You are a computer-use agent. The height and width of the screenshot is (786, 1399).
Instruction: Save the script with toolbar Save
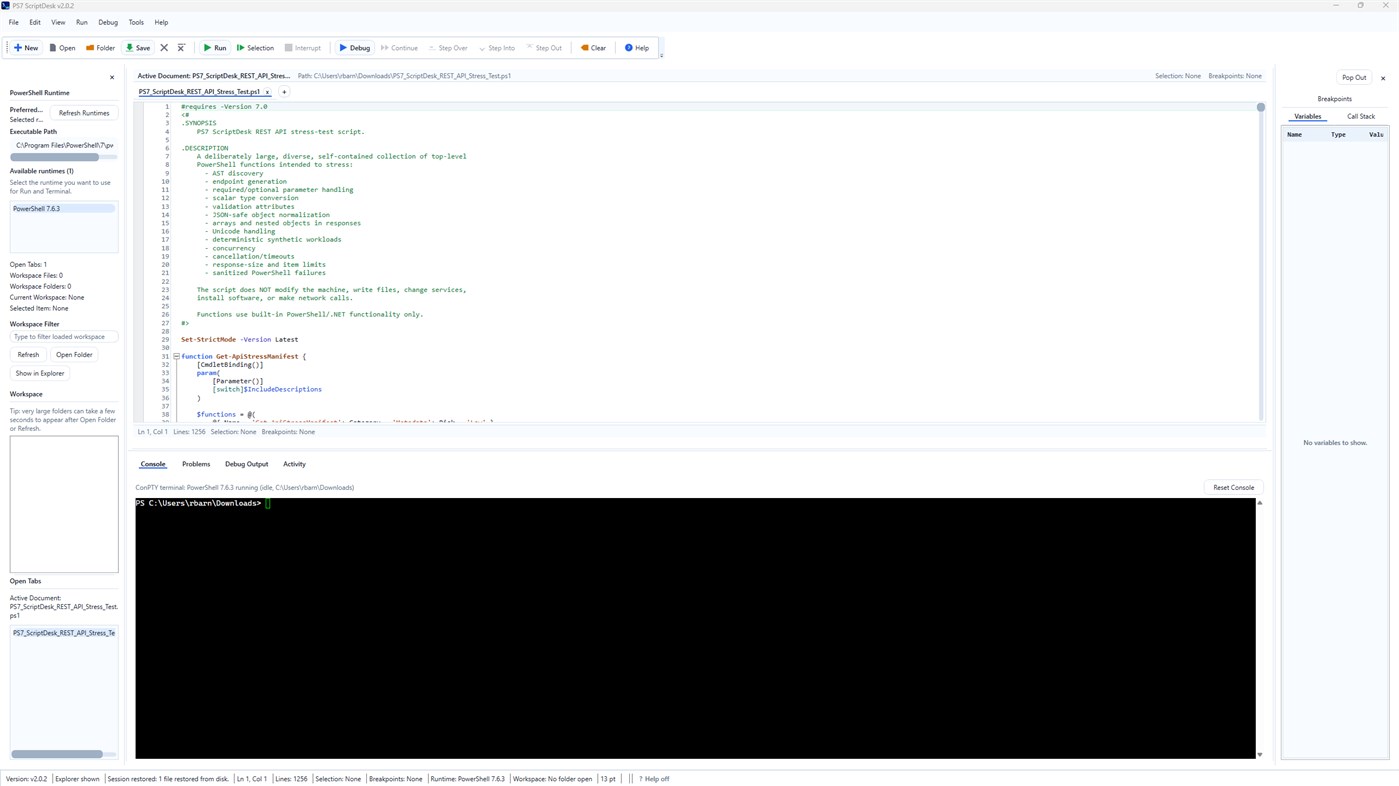coord(138,48)
